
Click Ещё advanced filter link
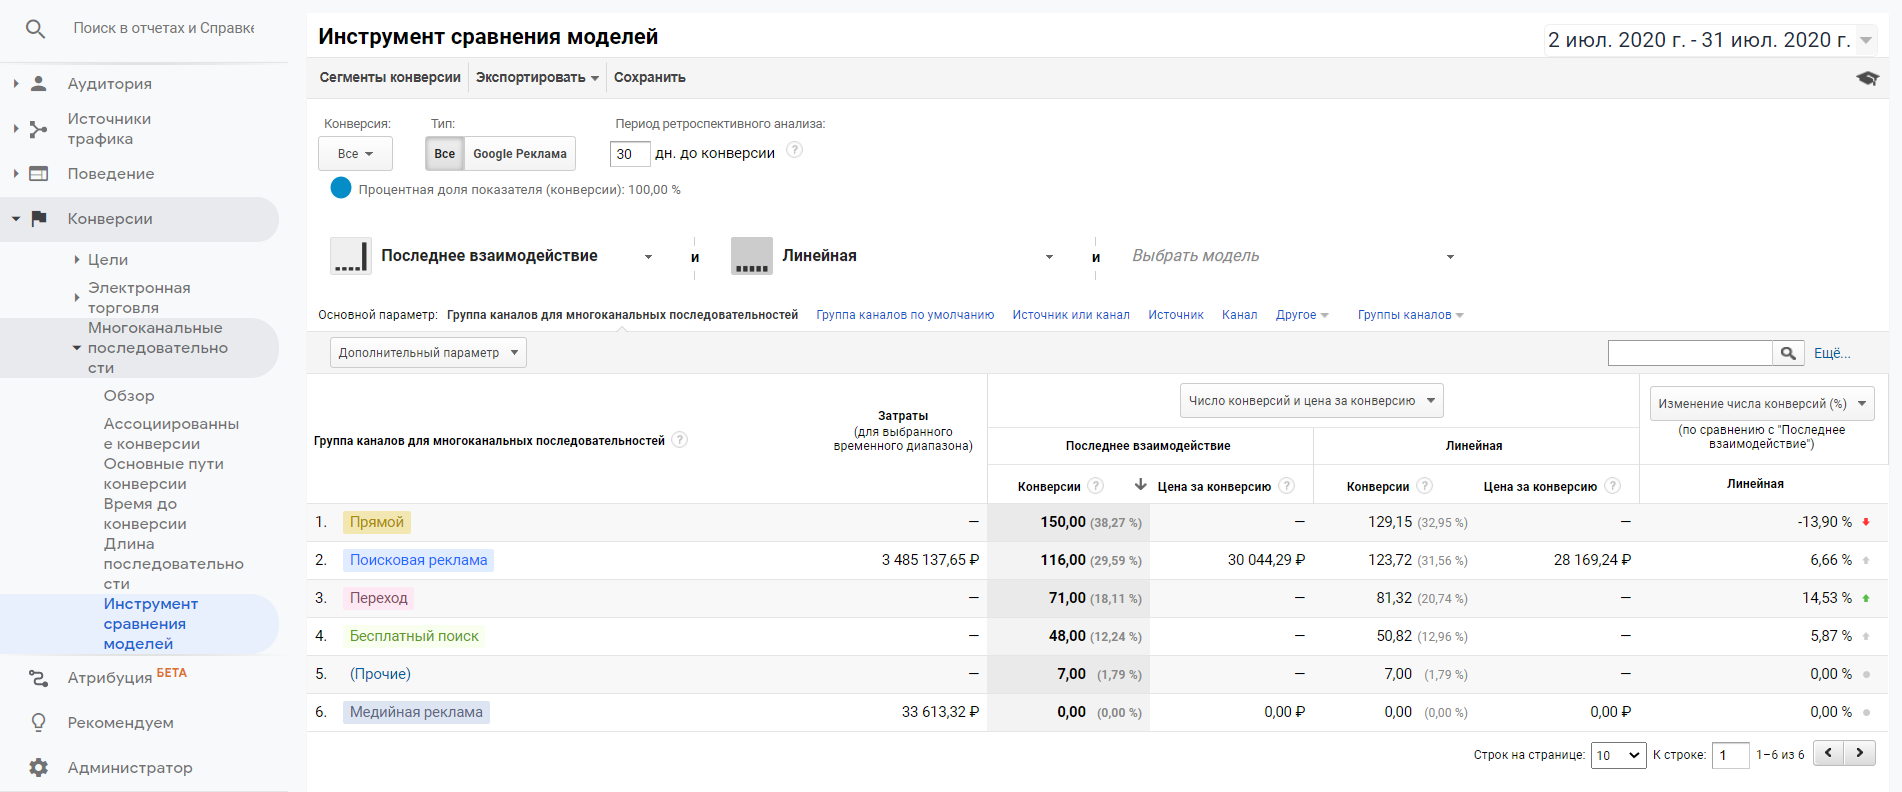click(x=1832, y=353)
